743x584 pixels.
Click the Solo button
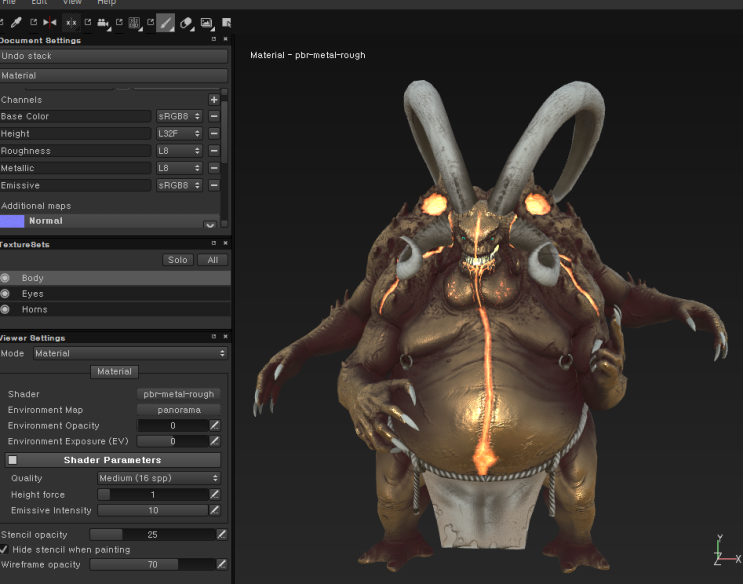(x=178, y=260)
